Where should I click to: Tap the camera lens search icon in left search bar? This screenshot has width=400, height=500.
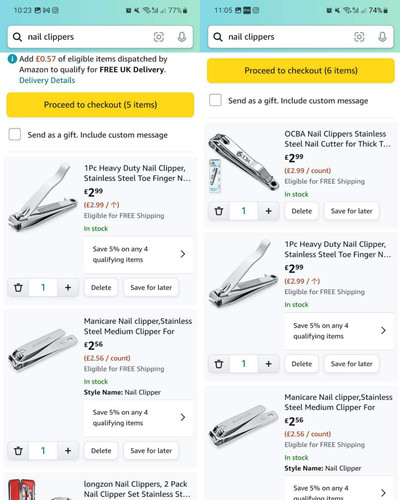point(159,37)
